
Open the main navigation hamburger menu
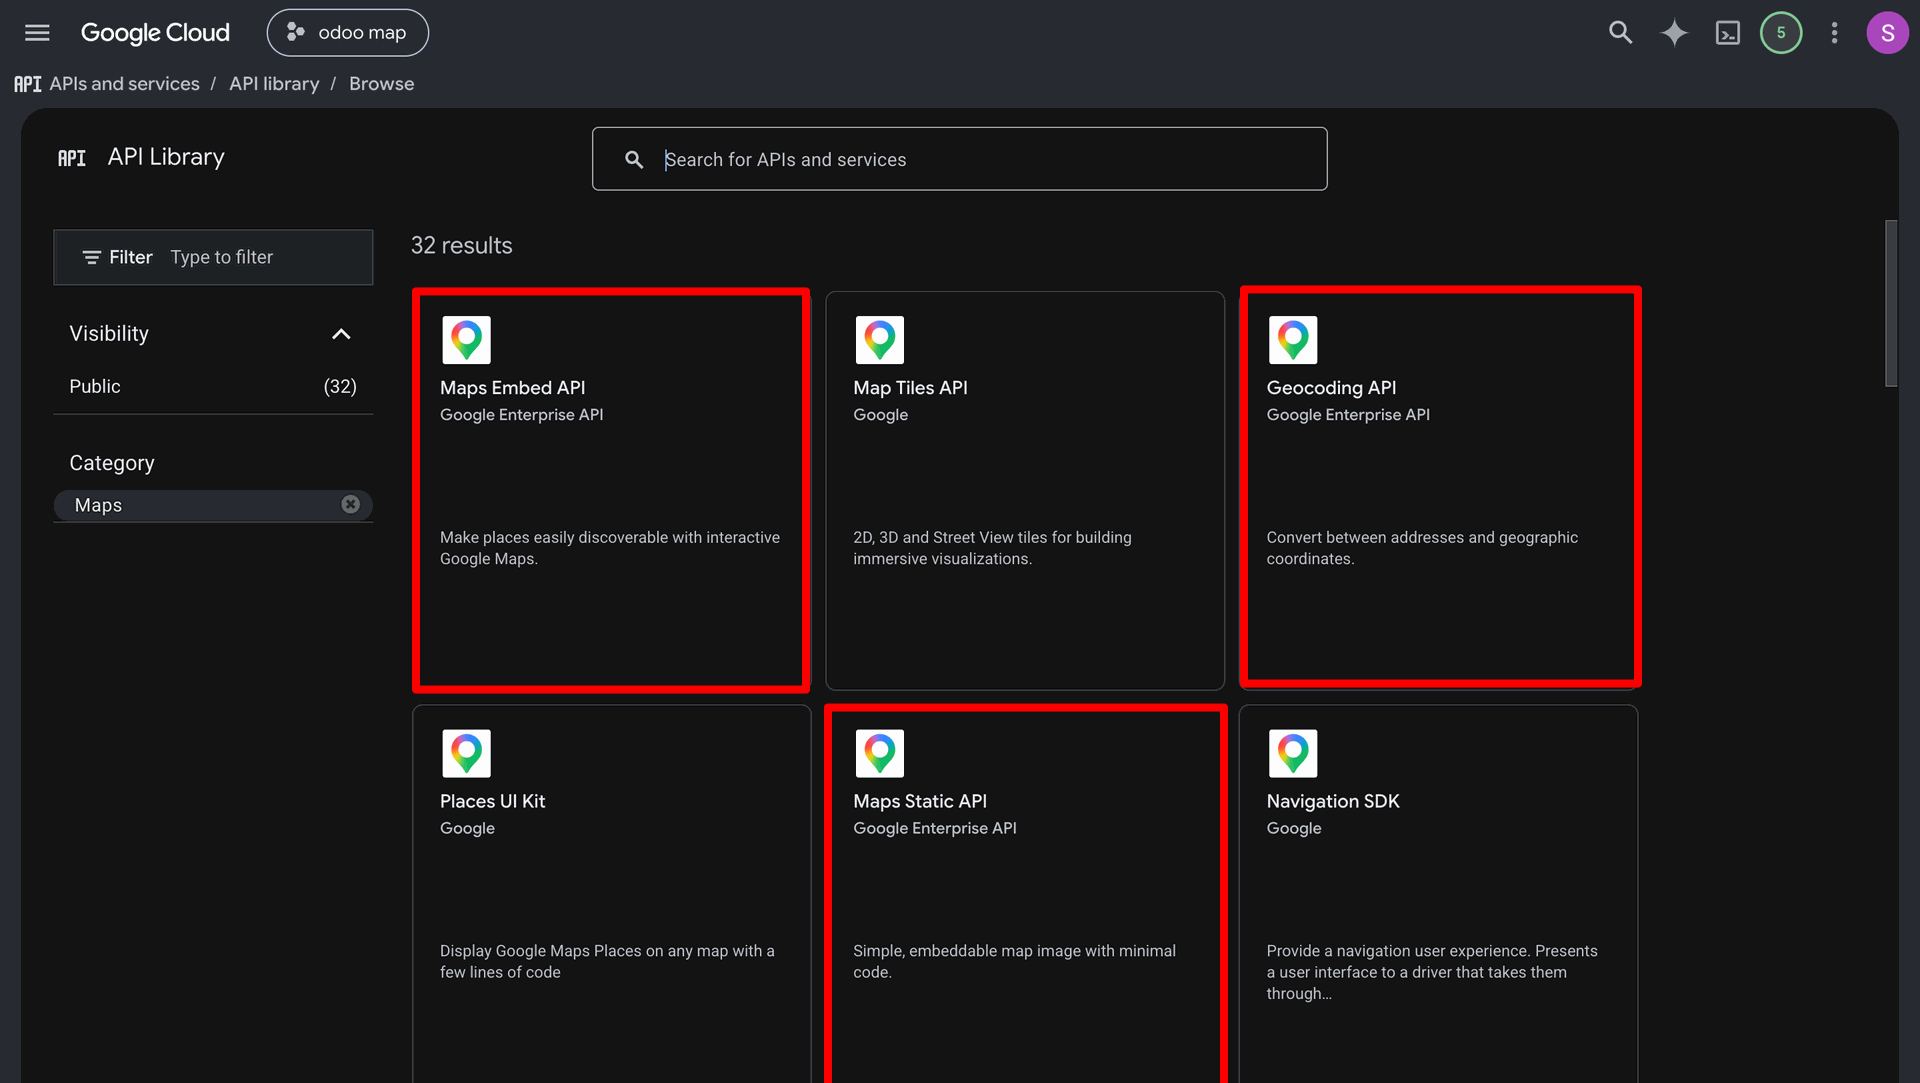tap(37, 33)
